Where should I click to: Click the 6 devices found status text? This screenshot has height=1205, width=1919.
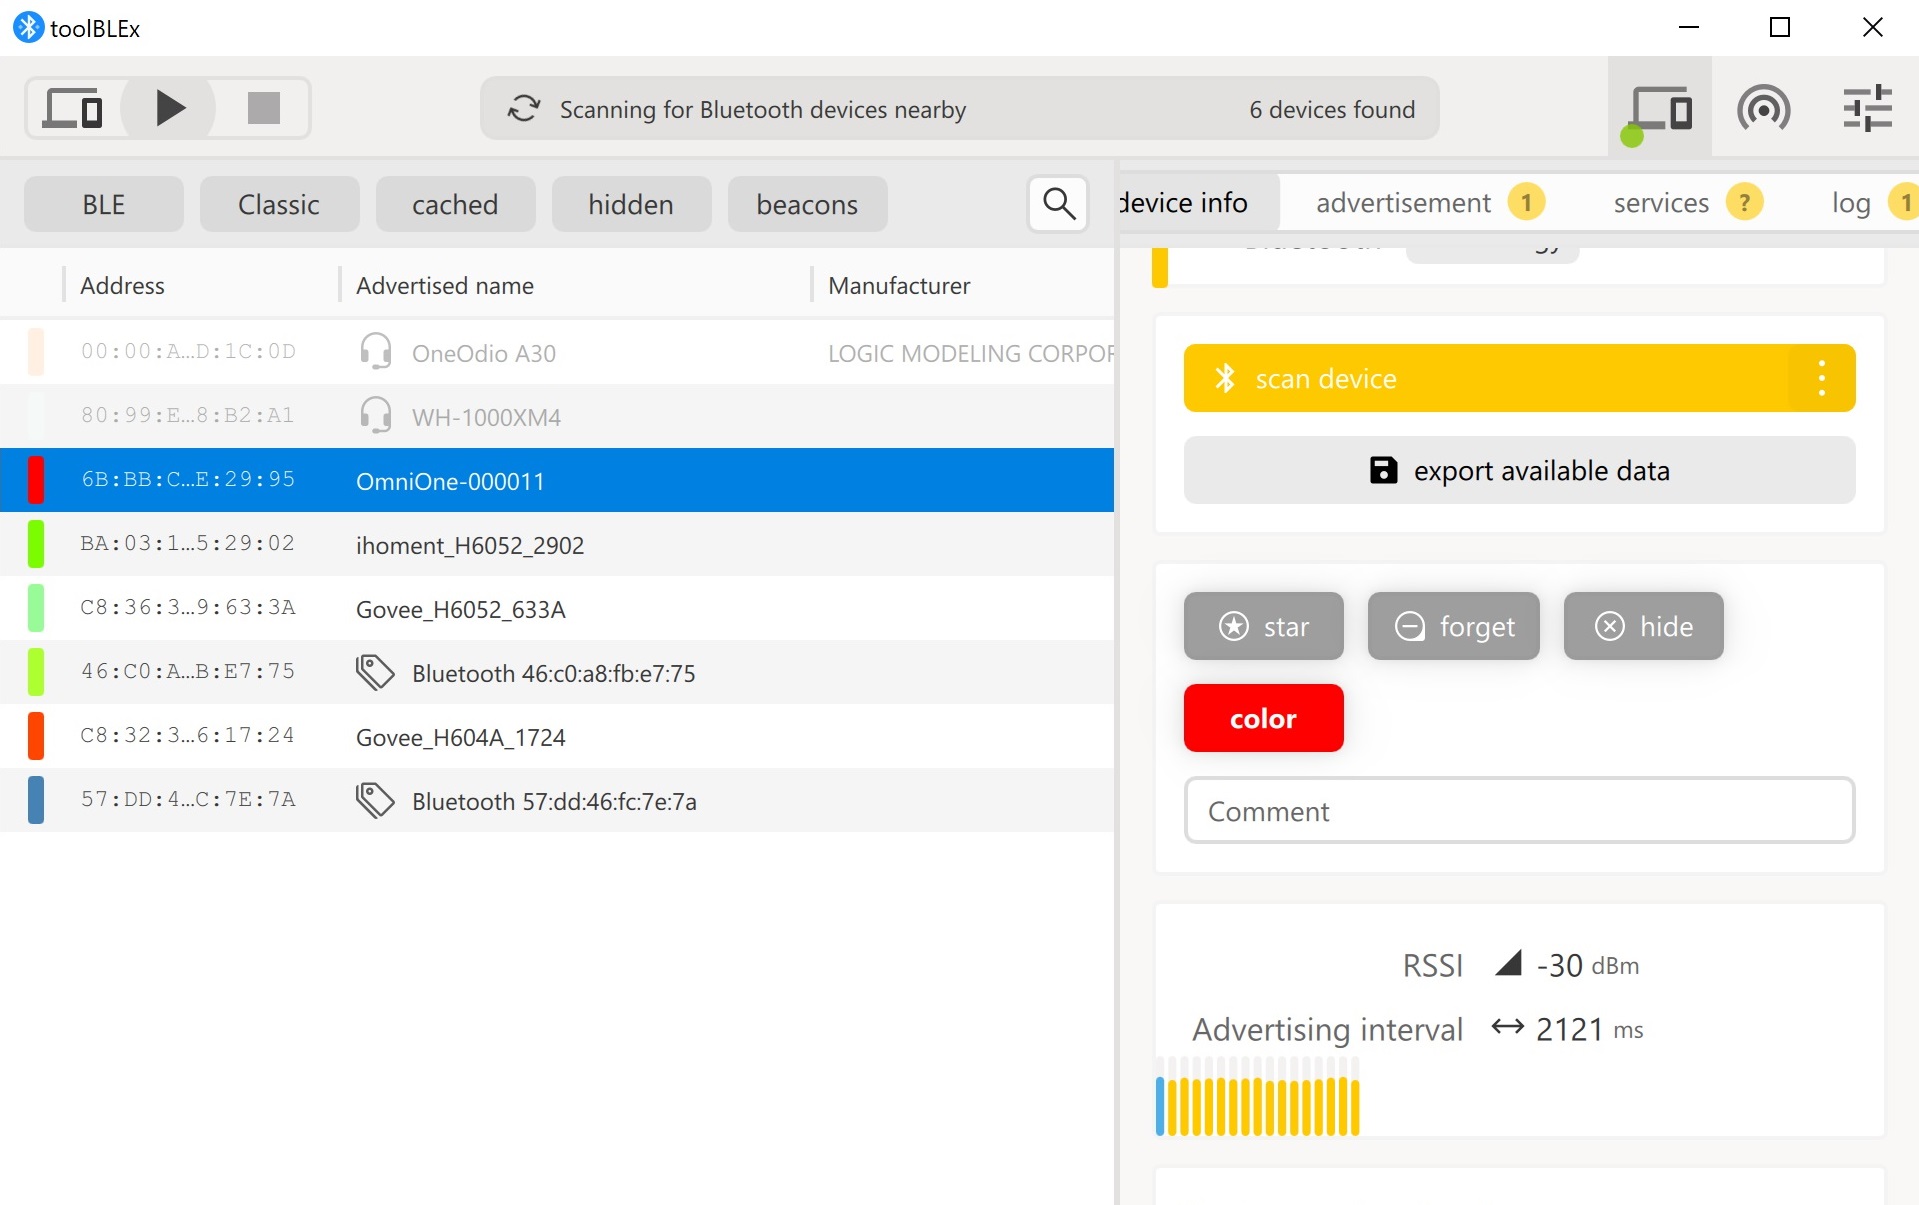[x=1332, y=109]
